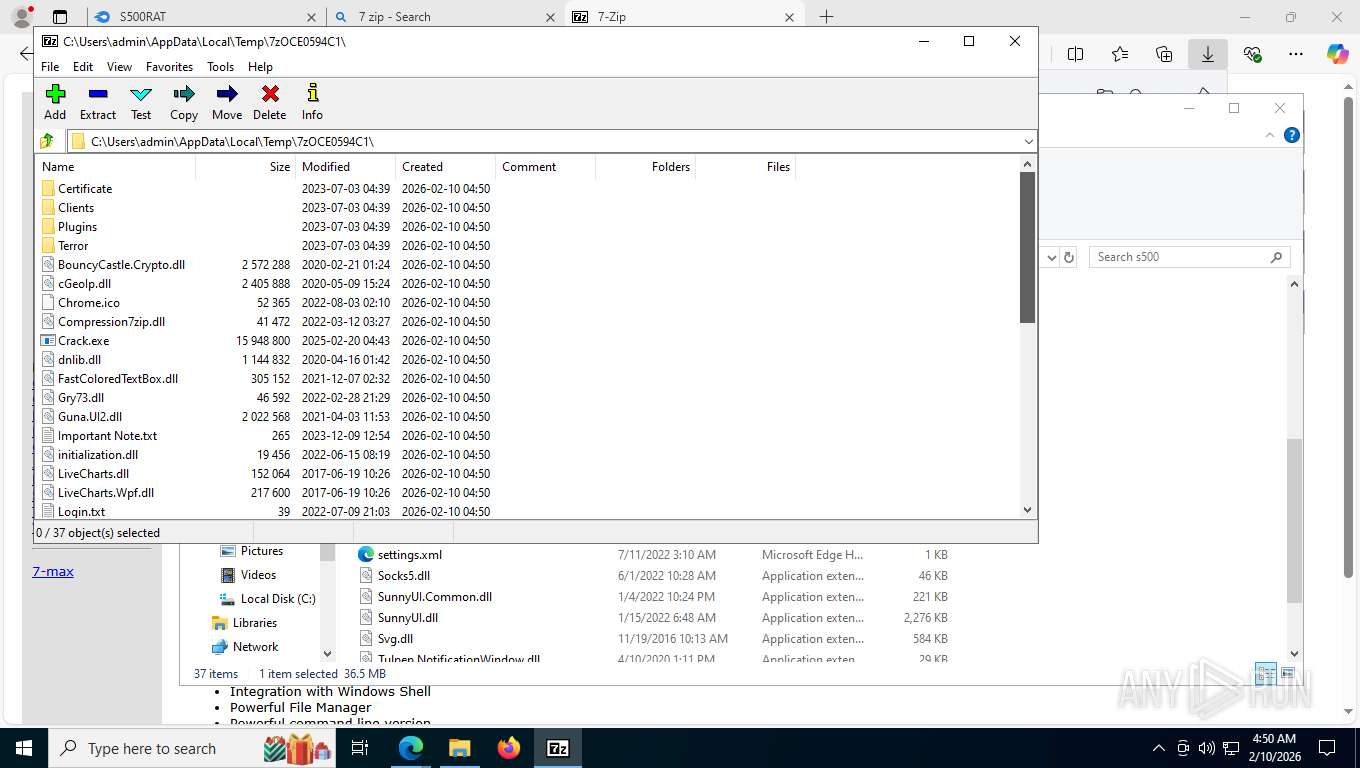
Task: Open the 7-max link
Action: click(53, 572)
